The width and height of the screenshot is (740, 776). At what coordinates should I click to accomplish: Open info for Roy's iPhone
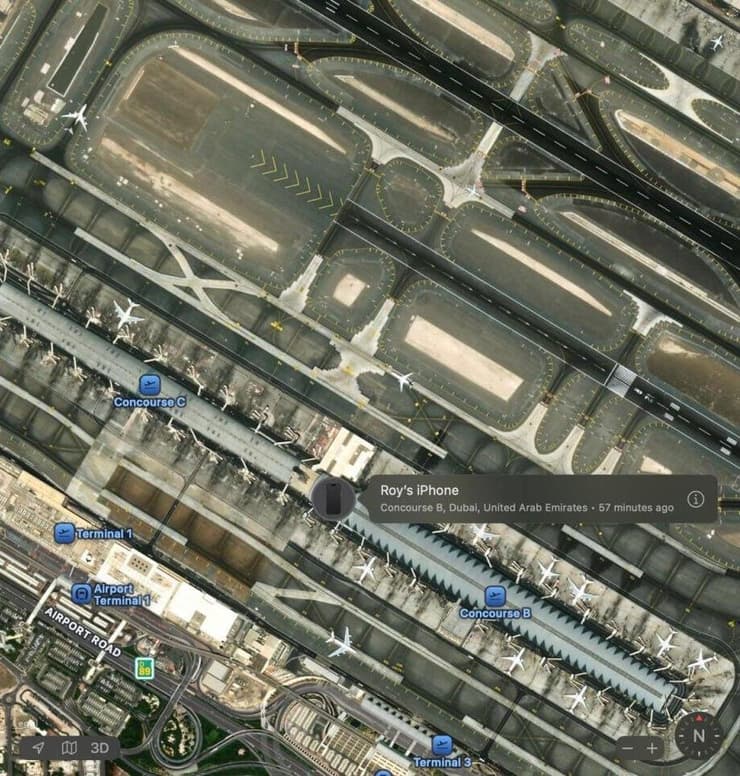696,498
